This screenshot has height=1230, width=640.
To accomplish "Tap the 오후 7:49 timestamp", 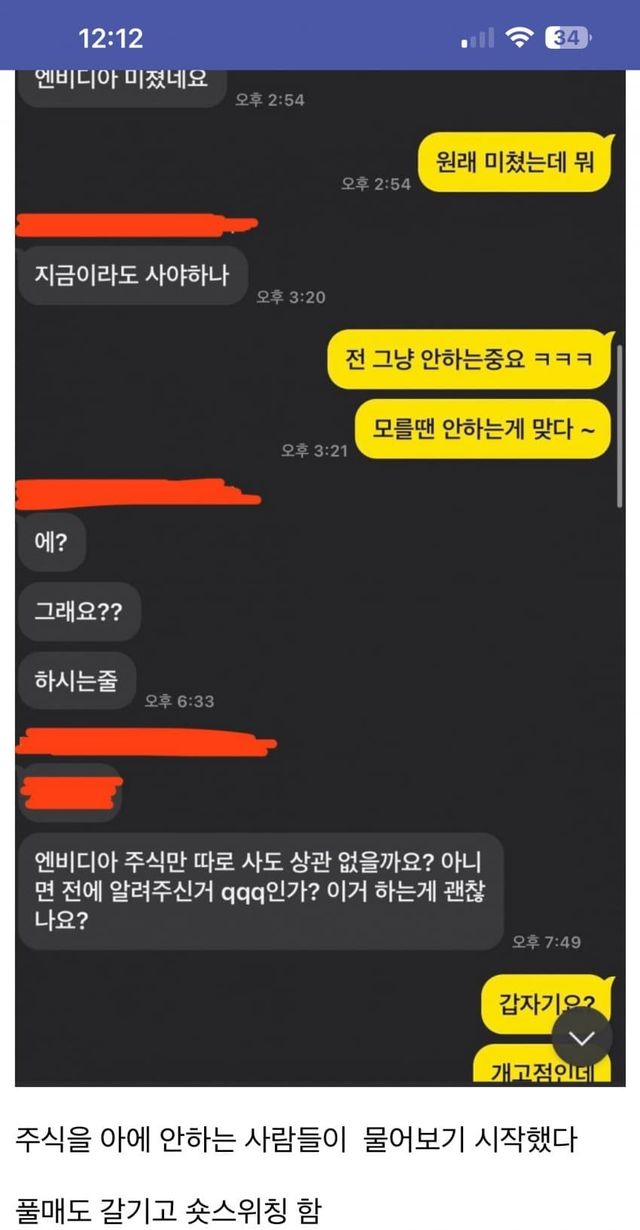I will 546,942.
